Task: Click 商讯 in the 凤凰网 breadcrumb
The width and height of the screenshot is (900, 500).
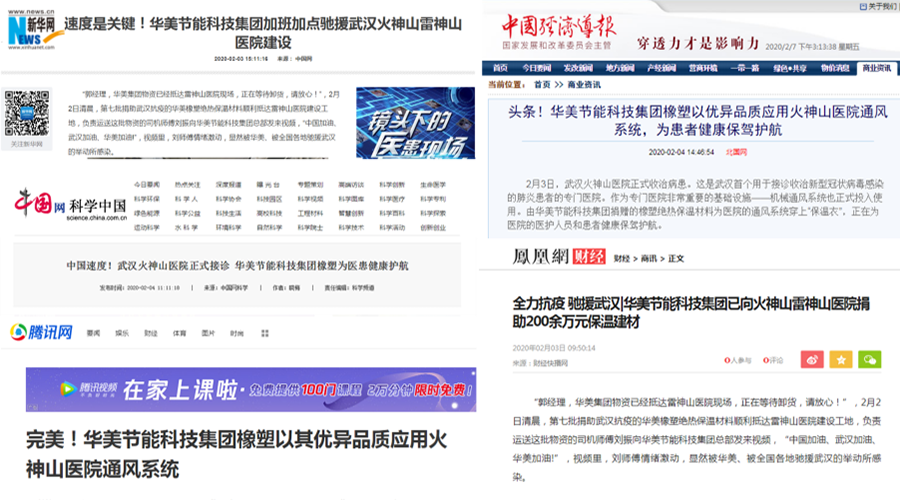Action: [649, 259]
